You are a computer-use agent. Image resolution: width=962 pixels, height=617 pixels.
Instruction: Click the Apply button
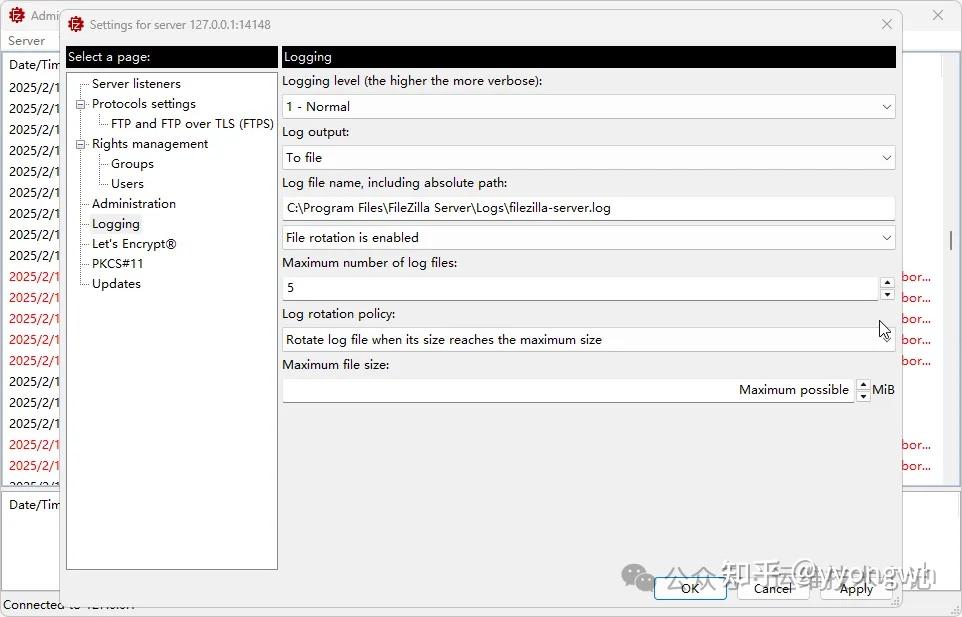coord(855,589)
